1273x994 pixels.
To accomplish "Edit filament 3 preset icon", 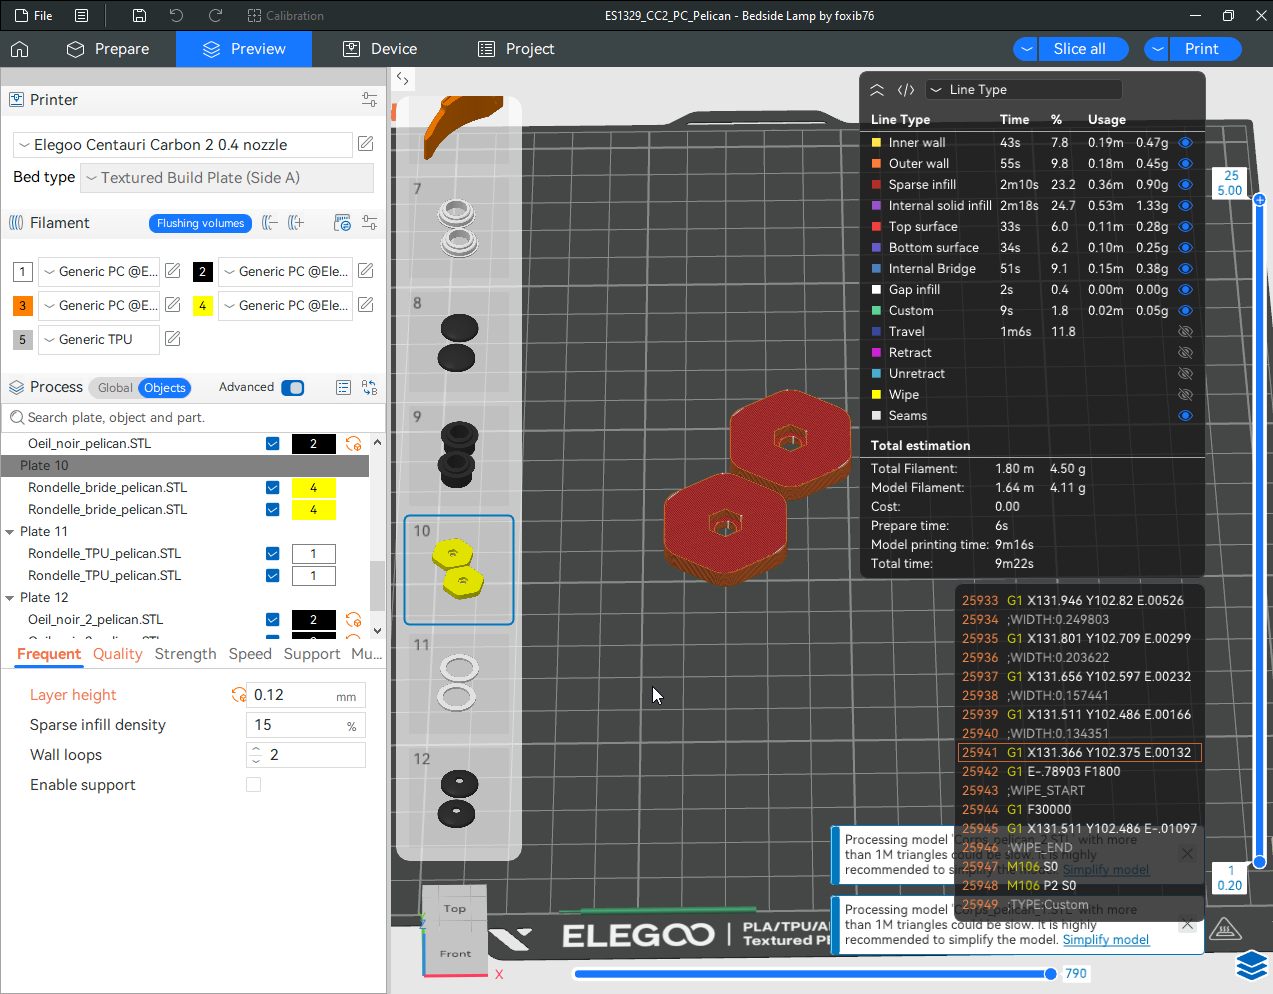I will click(172, 305).
